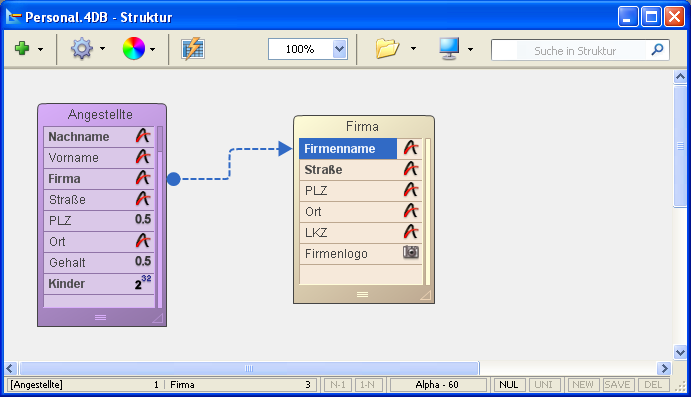Click the green plus add icon

pyautogui.click(x=22, y=48)
